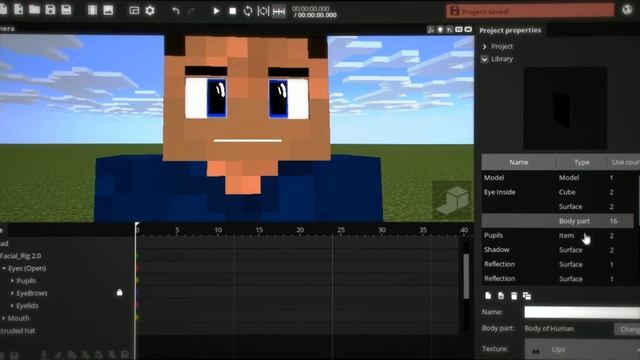Click the export image picture icon
This screenshot has height=360, width=640.
[x=108, y=10]
